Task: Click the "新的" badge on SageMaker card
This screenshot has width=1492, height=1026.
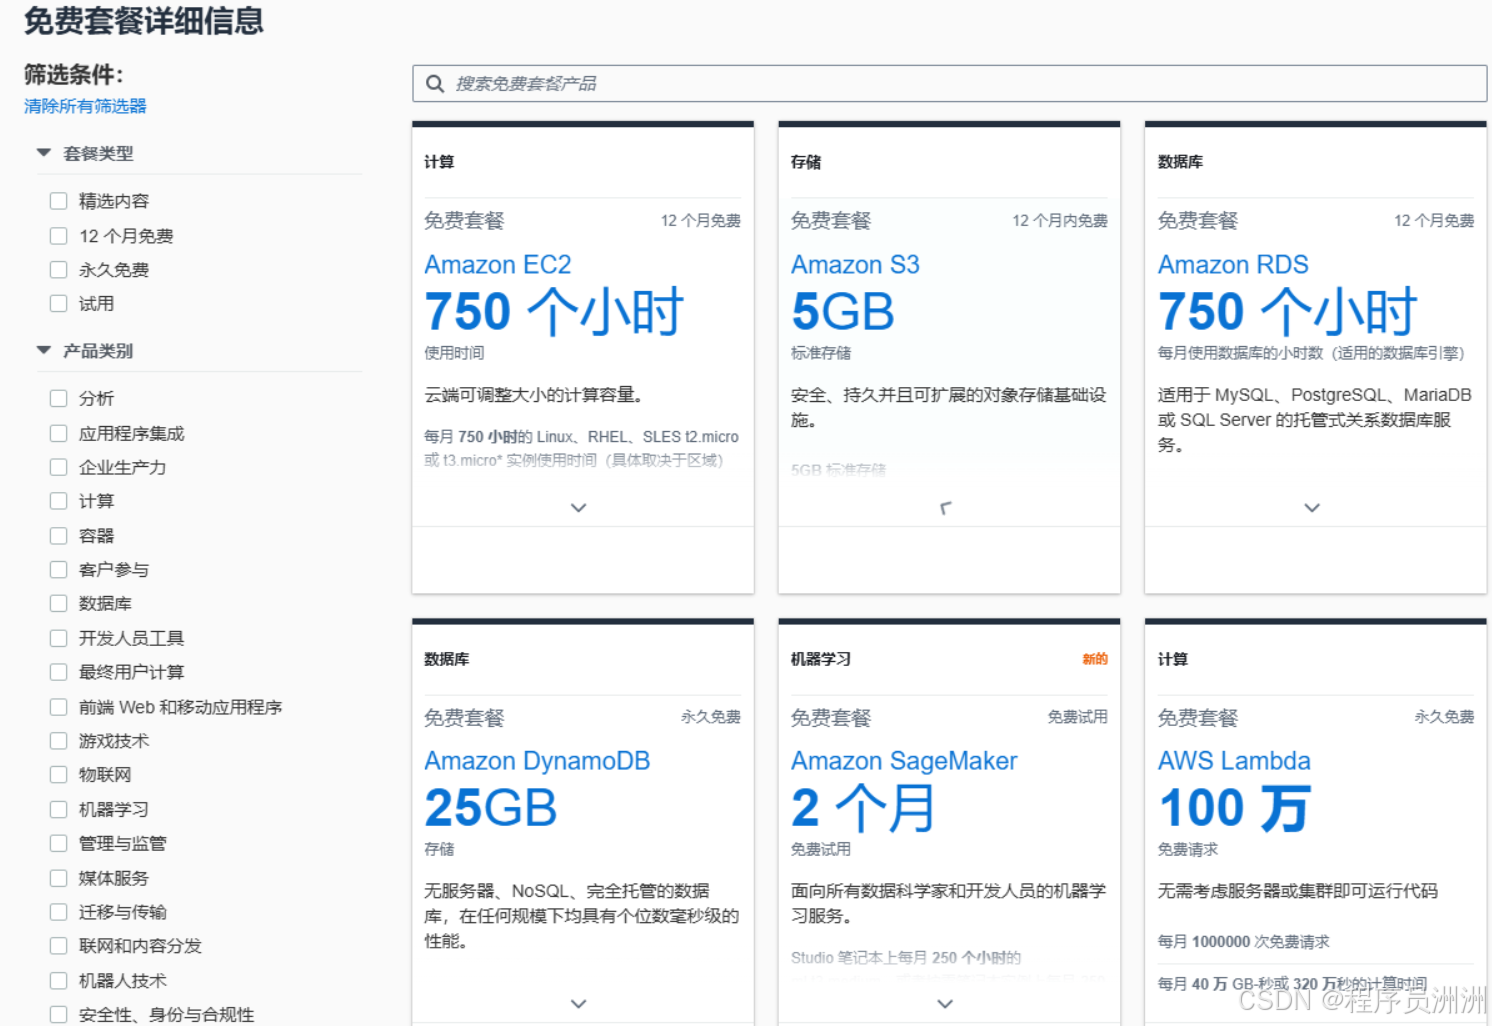Action: 1095,659
